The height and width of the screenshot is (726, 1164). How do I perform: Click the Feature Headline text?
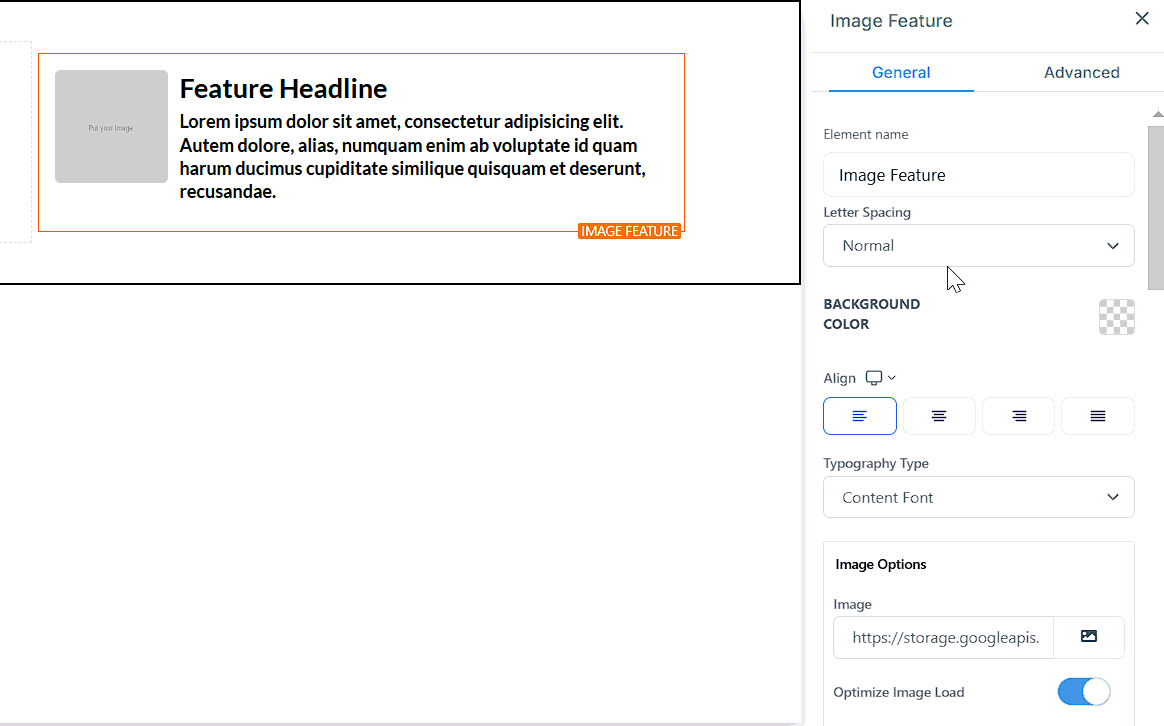click(283, 89)
